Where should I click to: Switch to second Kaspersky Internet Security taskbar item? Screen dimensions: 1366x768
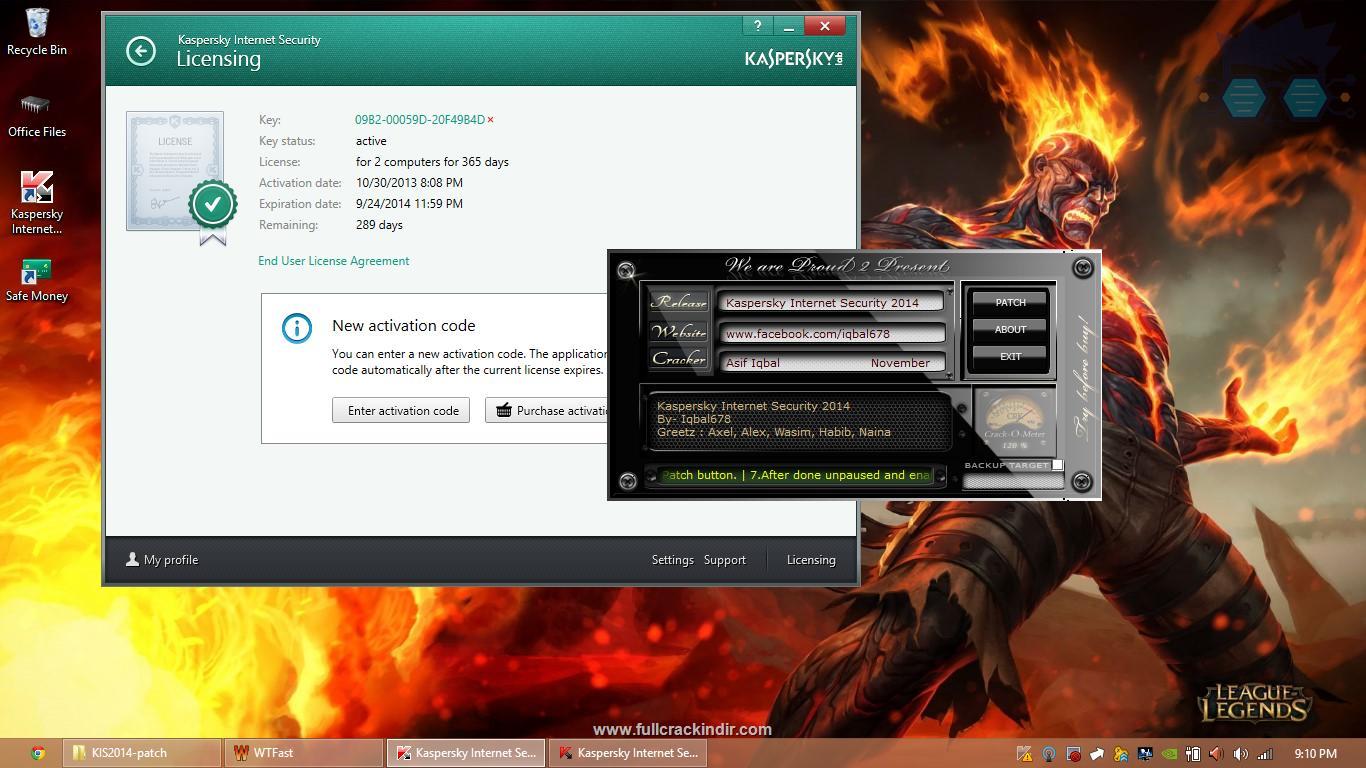(628, 753)
